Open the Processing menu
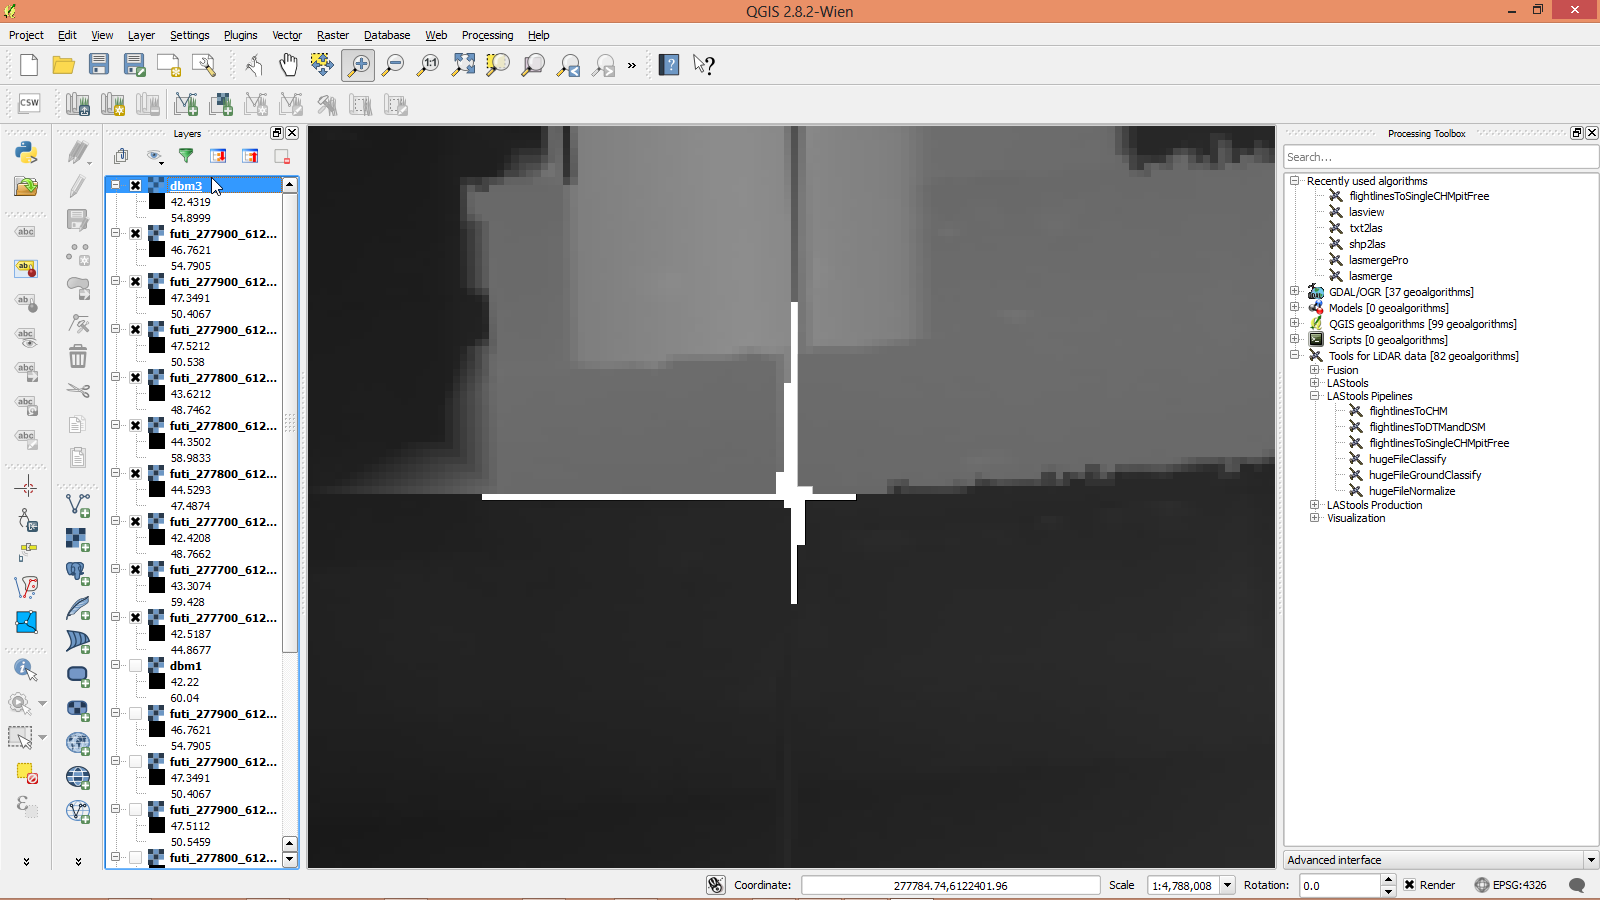Viewport: 1600px width, 900px height. tap(487, 35)
